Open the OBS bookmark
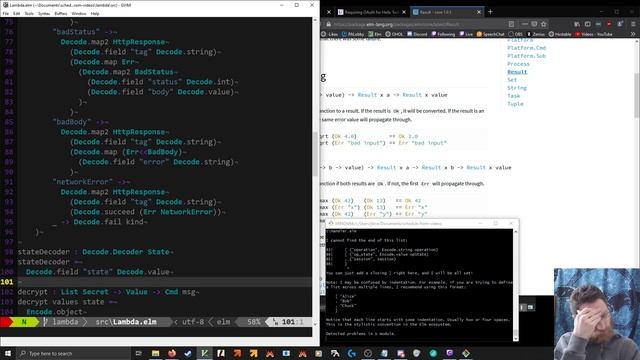The width and height of the screenshot is (640, 360). click(516, 34)
